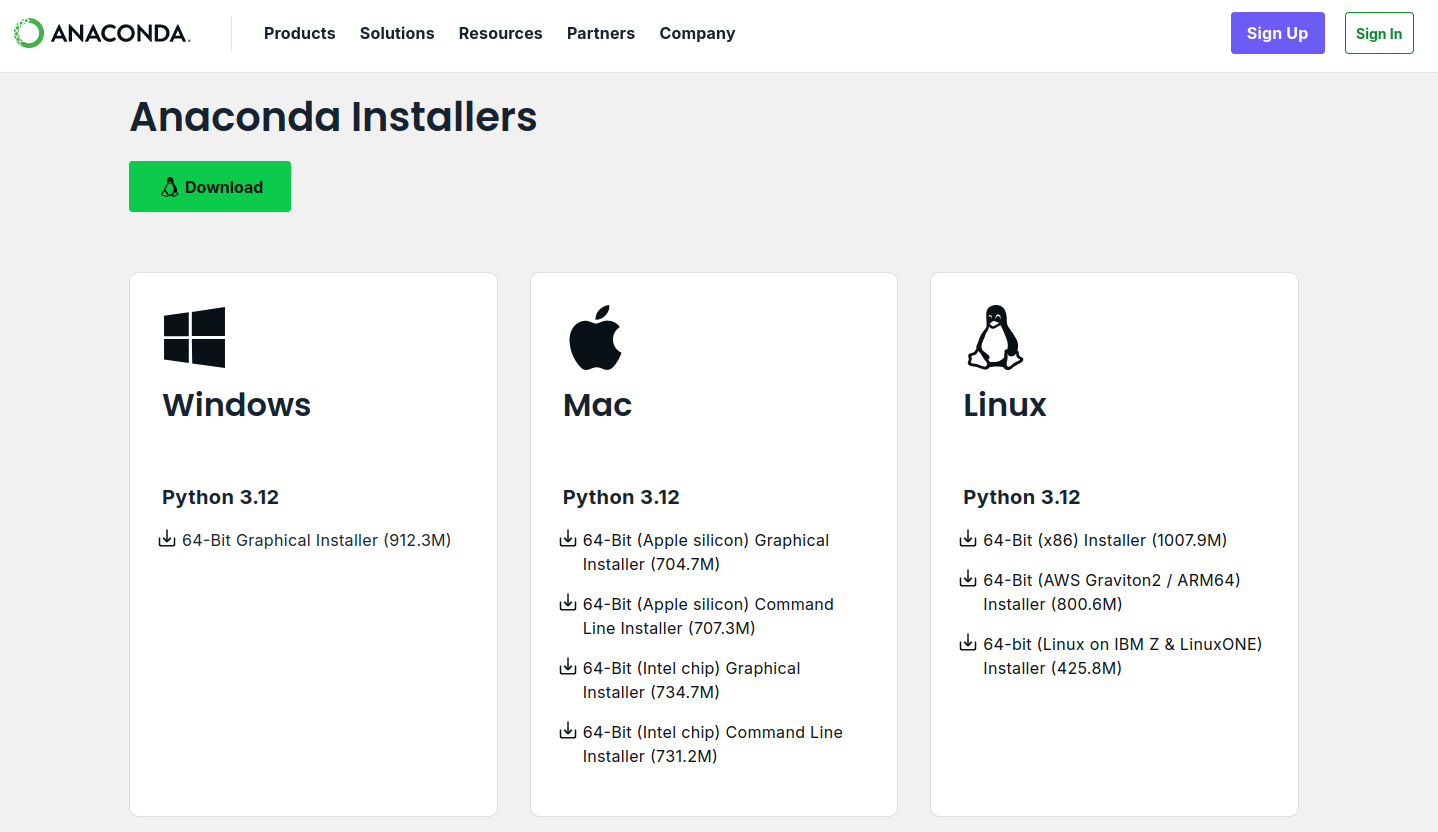The height and width of the screenshot is (832, 1438).
Task: Click download icon for Apple silicon Graphical Installer
Action: click(568, 539)
